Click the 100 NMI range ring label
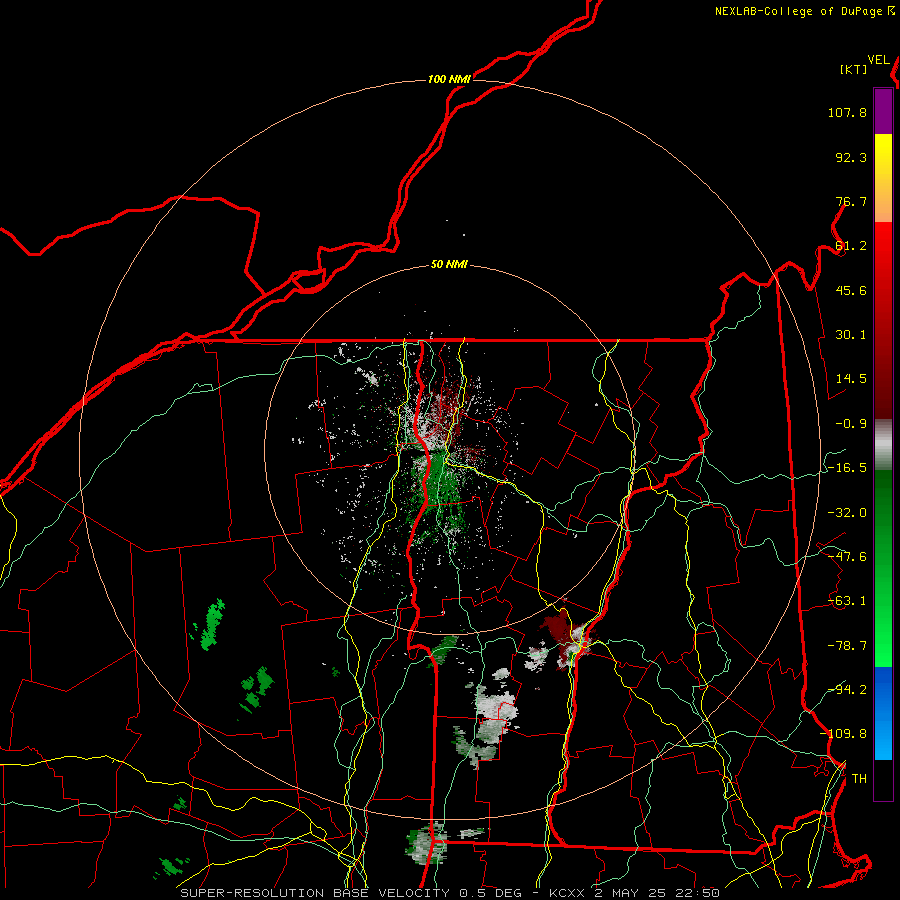Viewport: 900px width, 900px height. coord(449,79)
